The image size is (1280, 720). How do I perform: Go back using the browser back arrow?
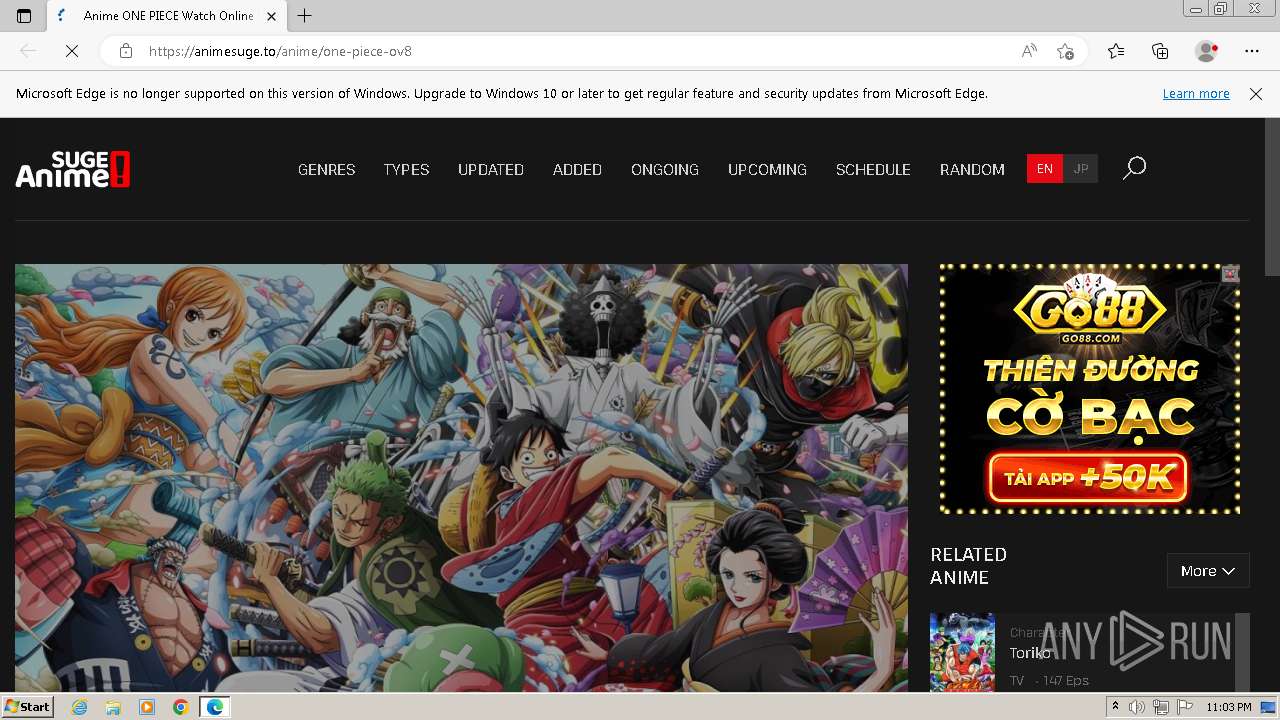click(28, 51)
